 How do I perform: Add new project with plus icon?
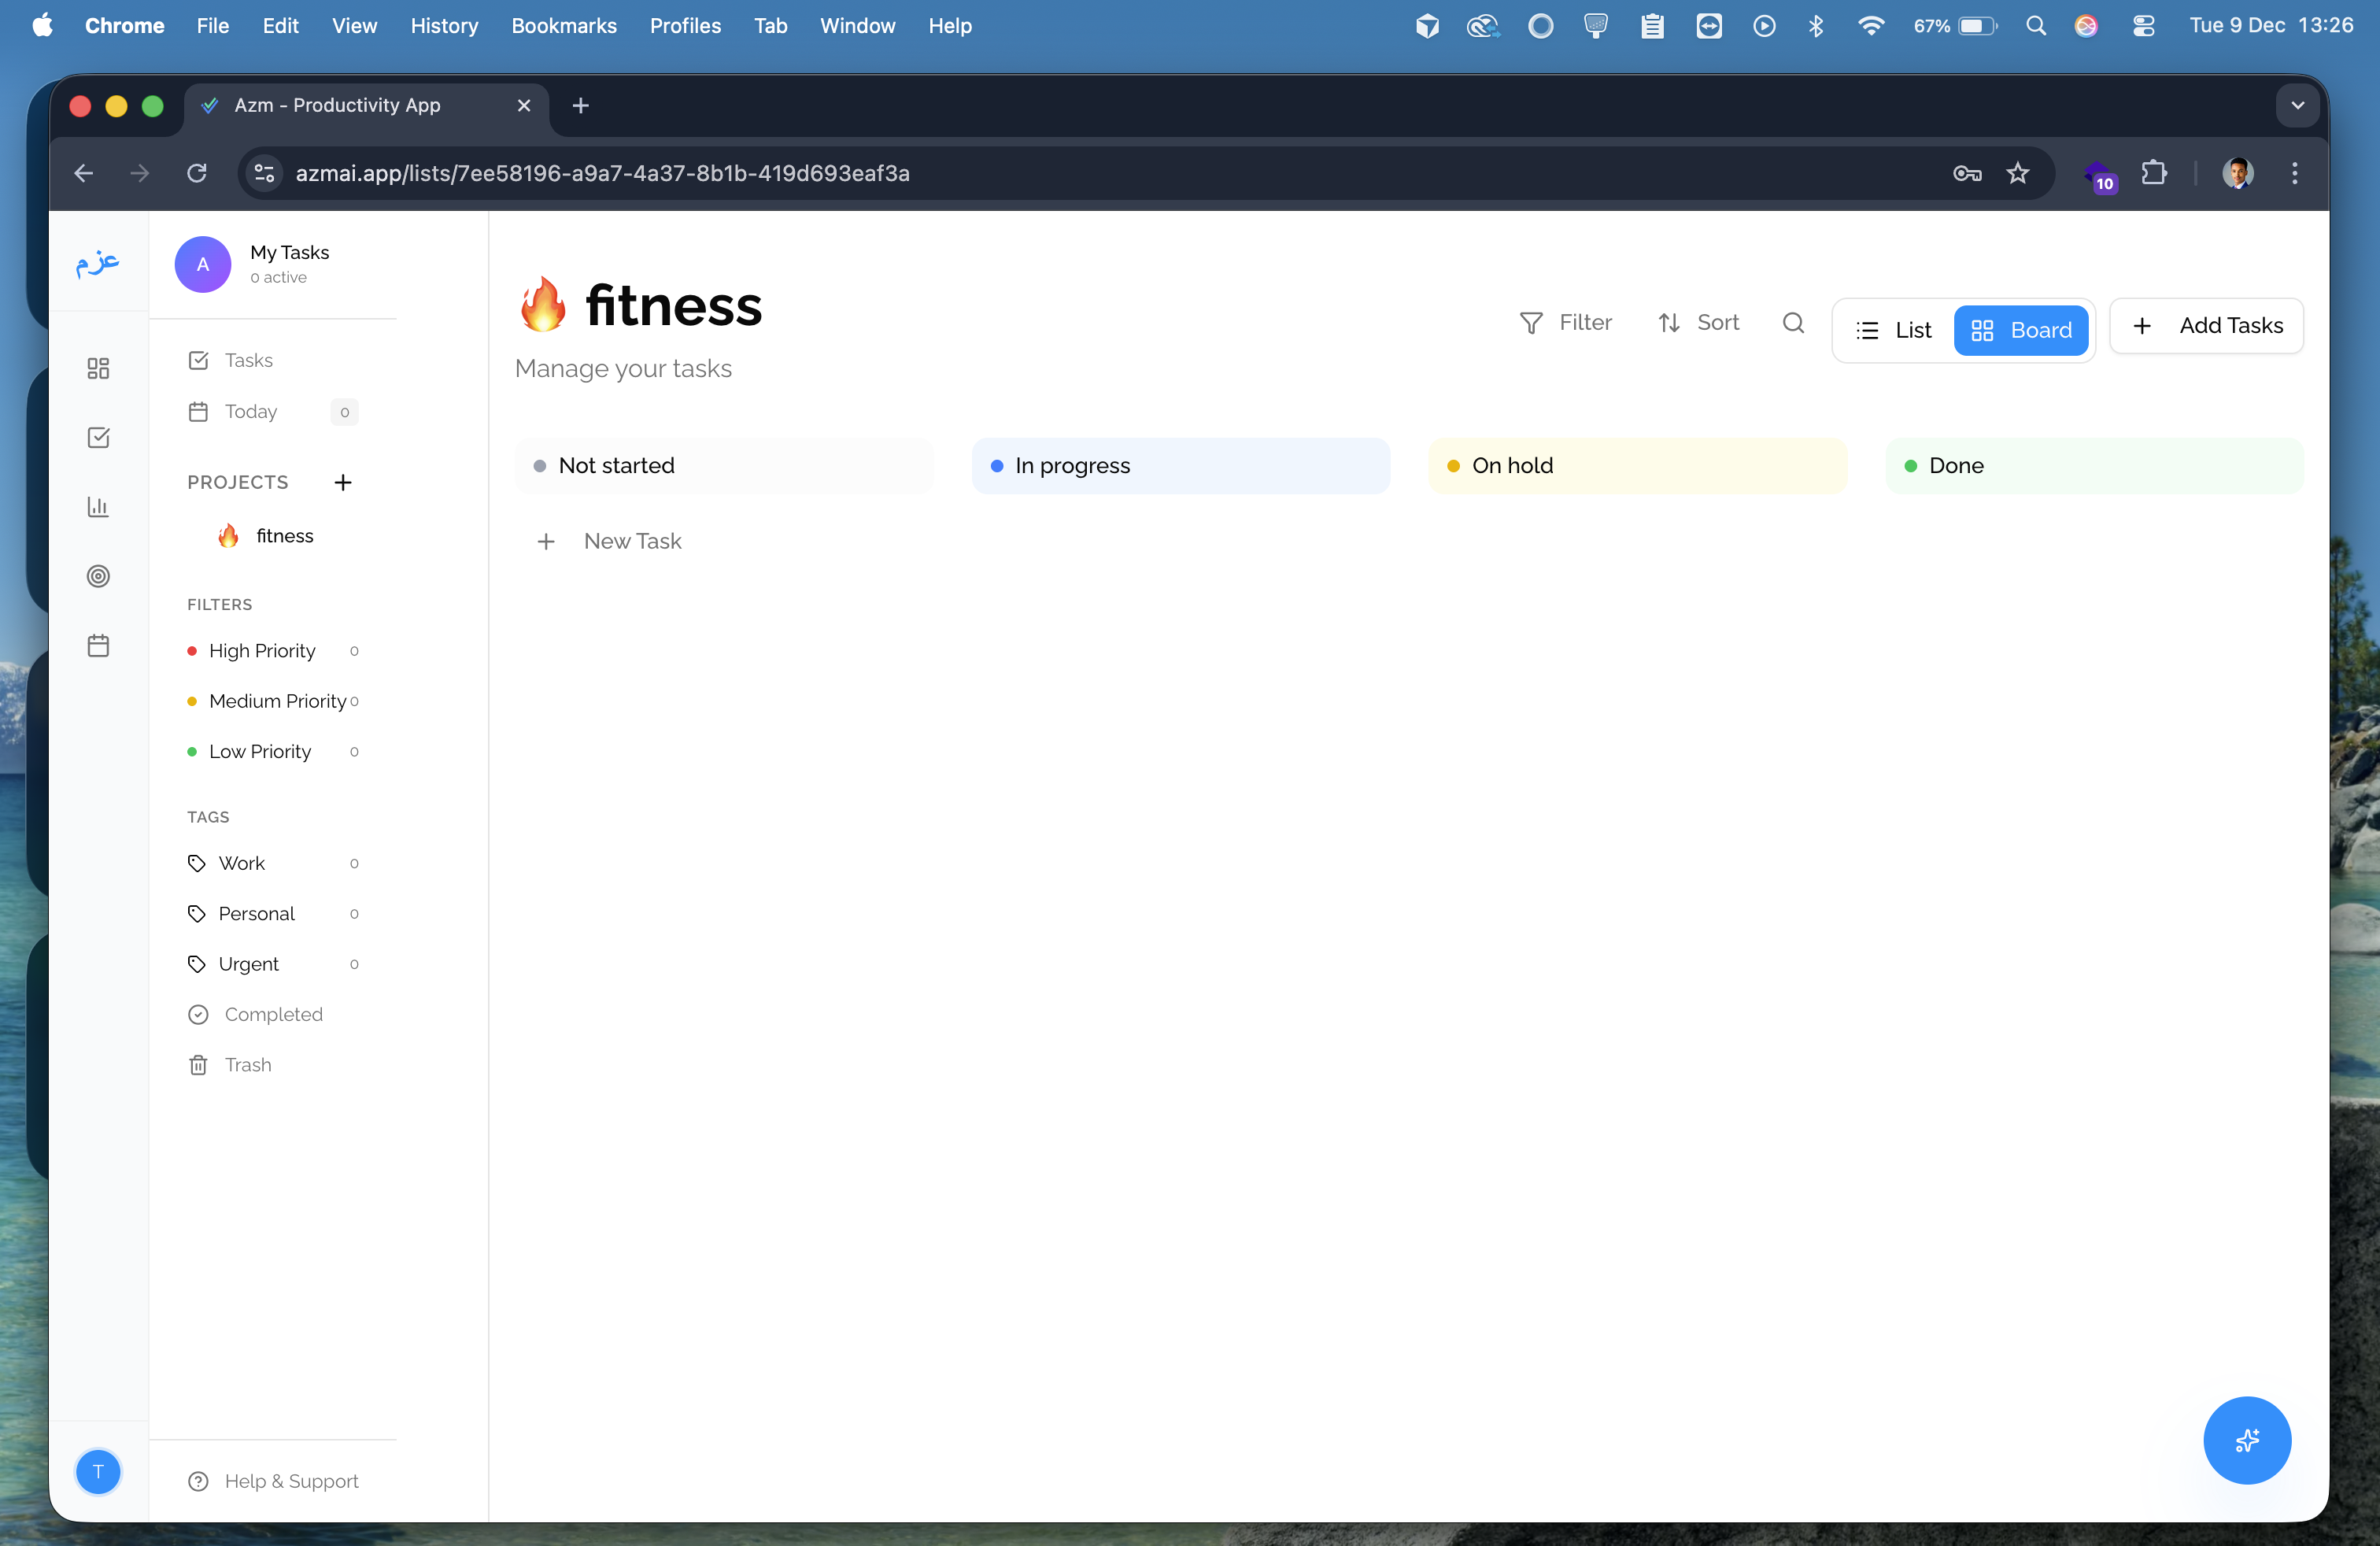click(x=343, y=483)
